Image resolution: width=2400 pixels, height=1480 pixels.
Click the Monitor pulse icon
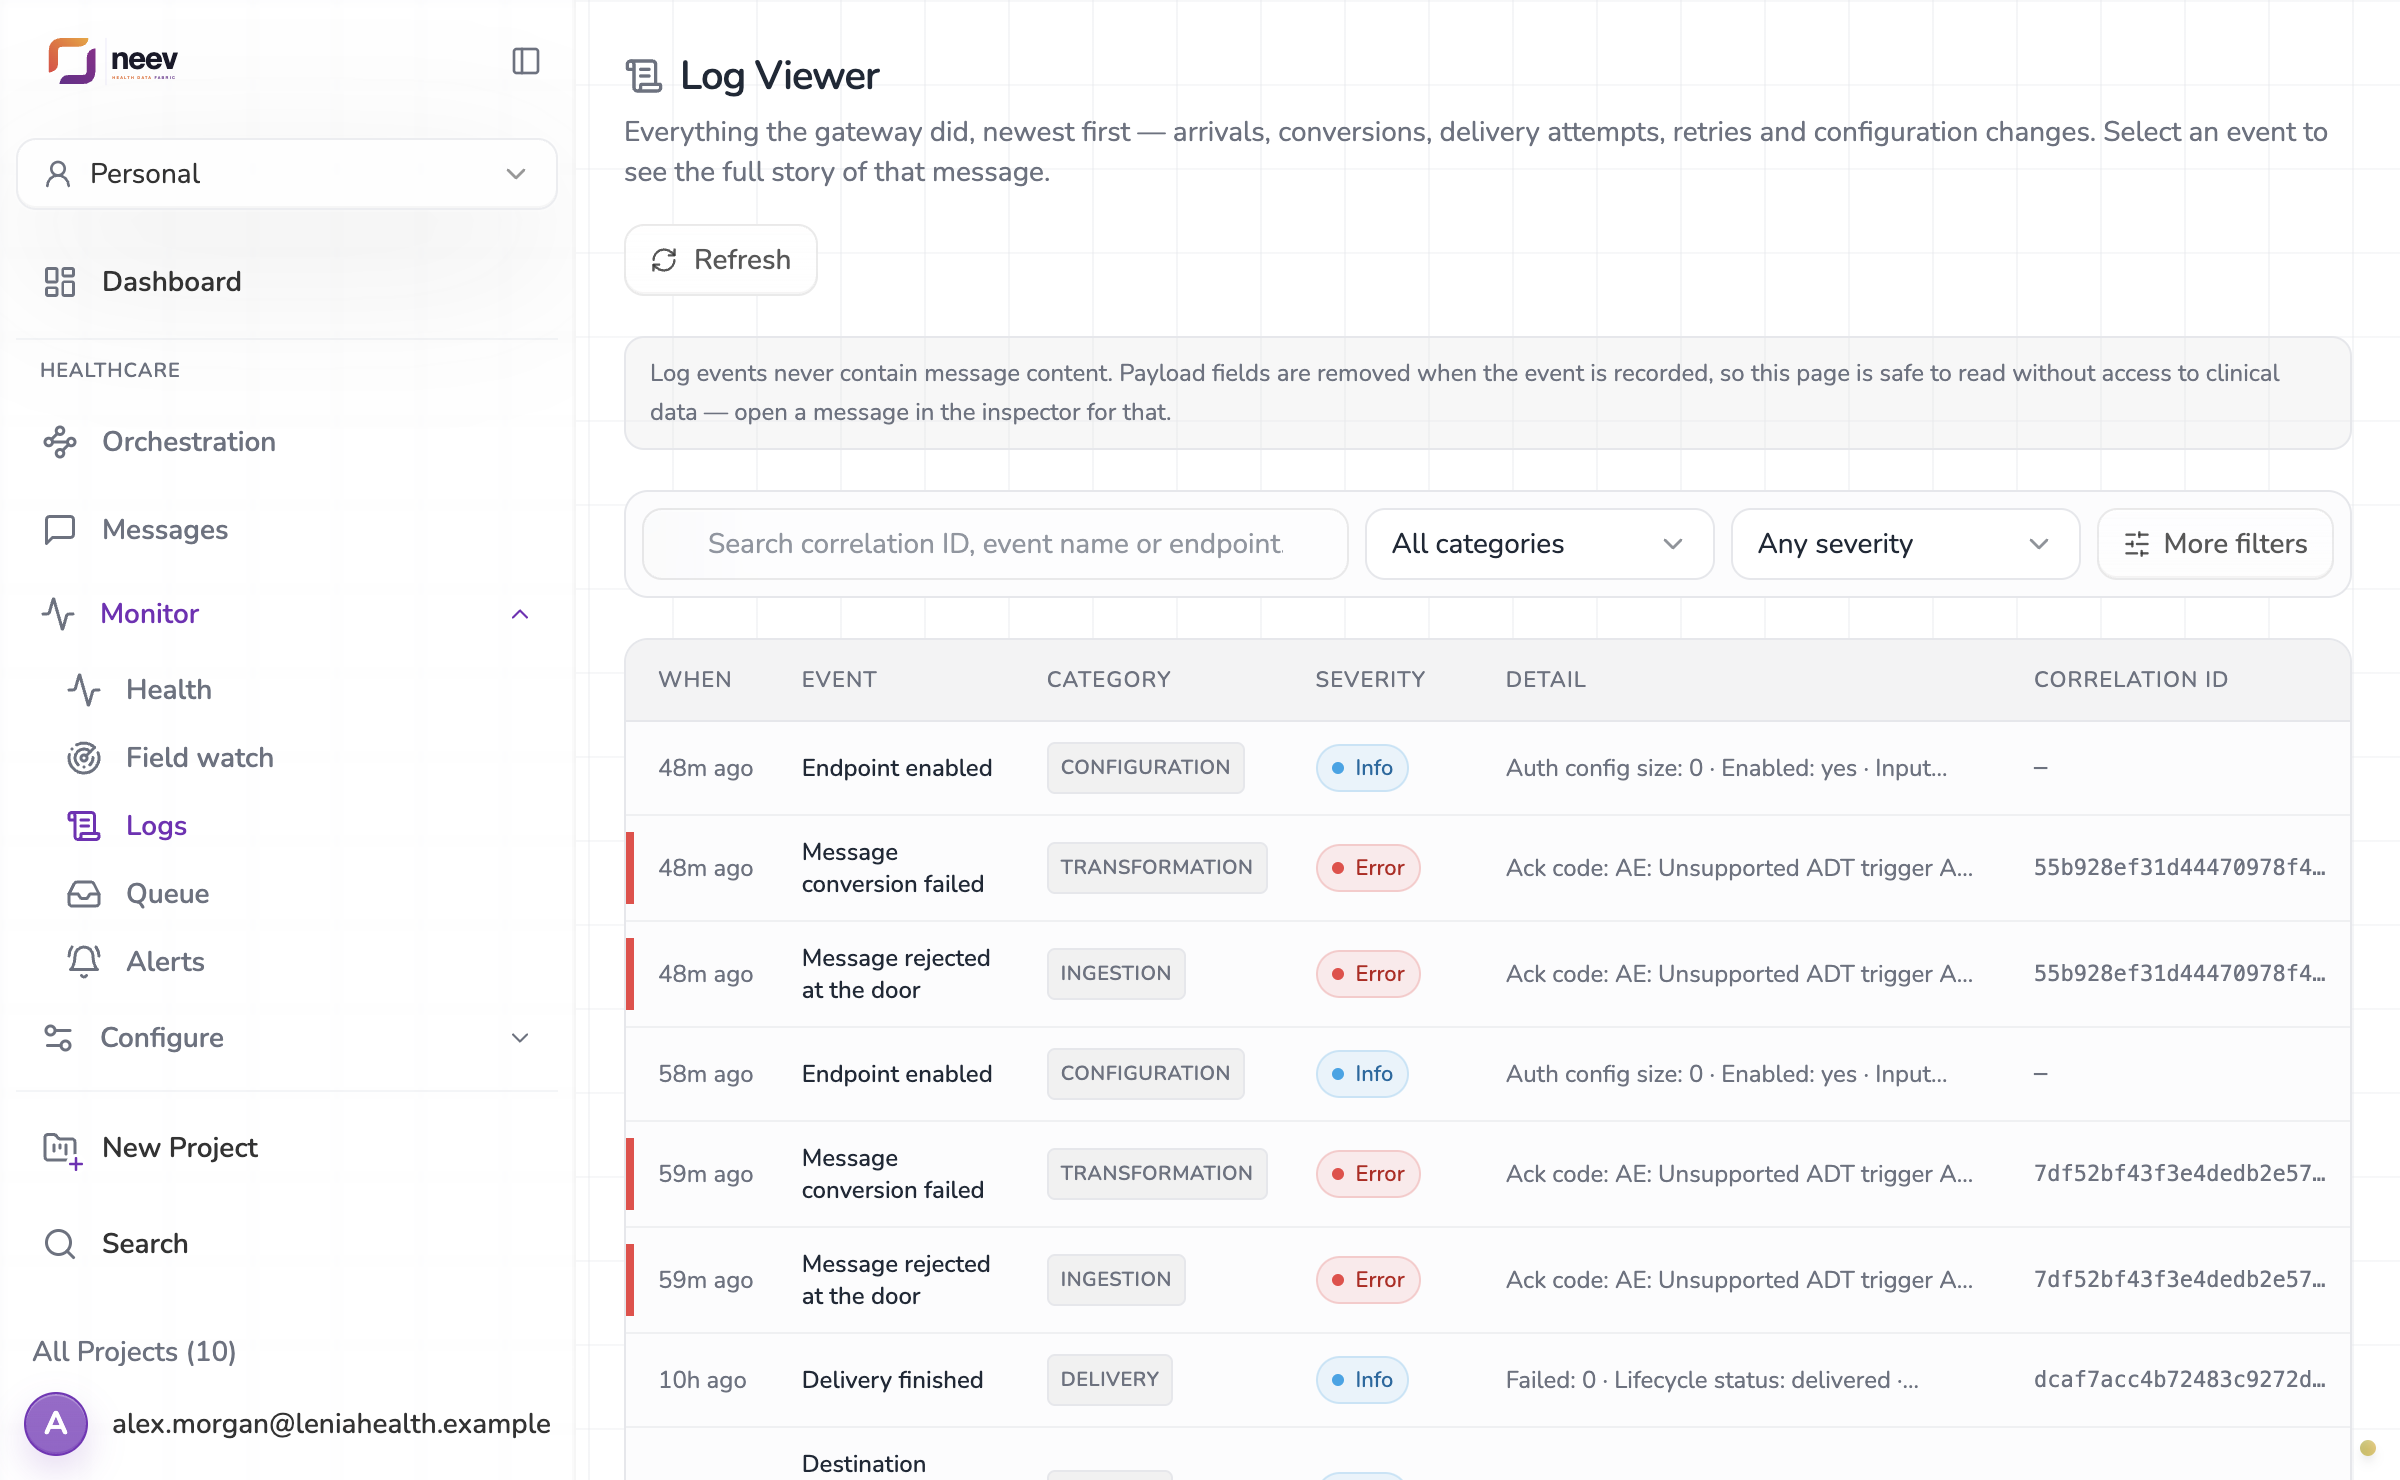pos(58,614)
